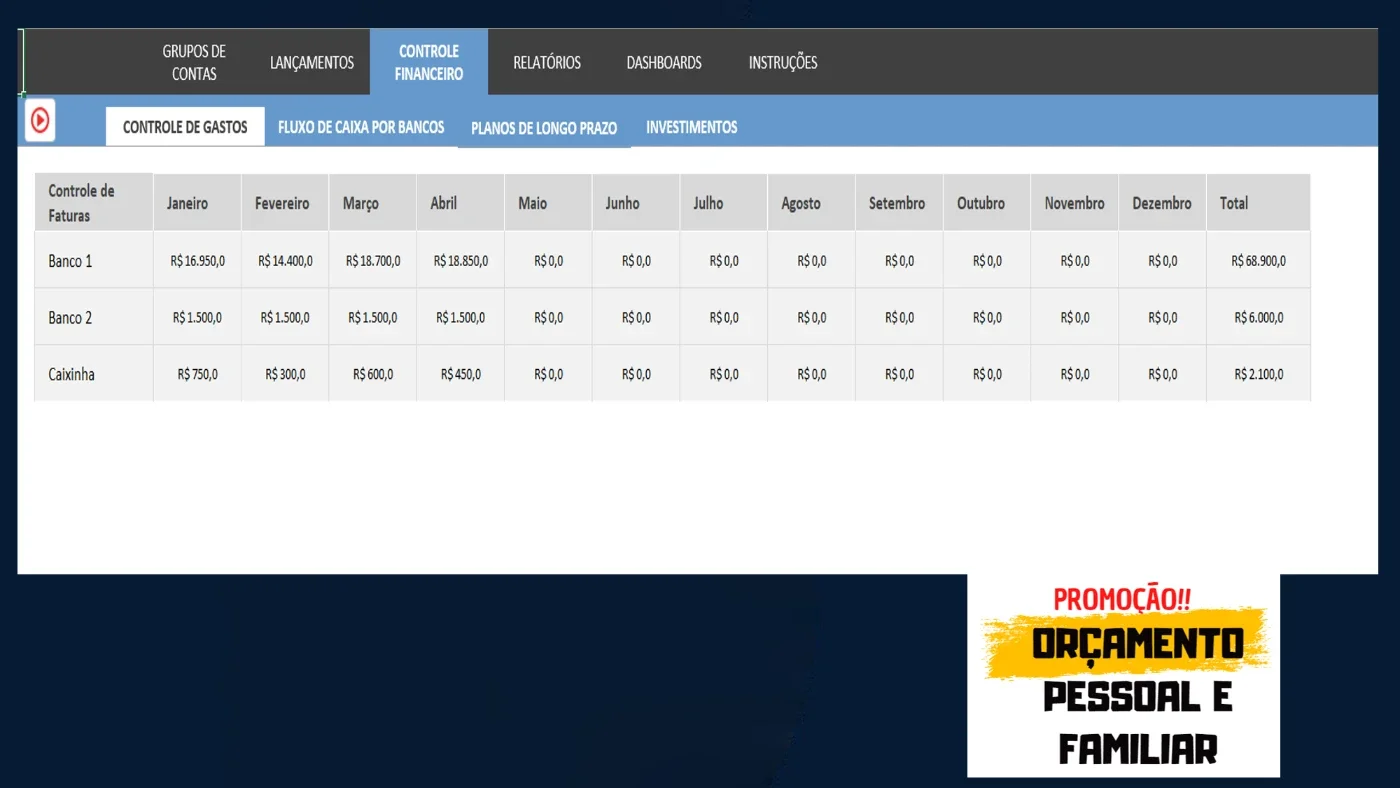Go to the Dashboards tab
Screen dimensions: 1400x788
(664, 62)
